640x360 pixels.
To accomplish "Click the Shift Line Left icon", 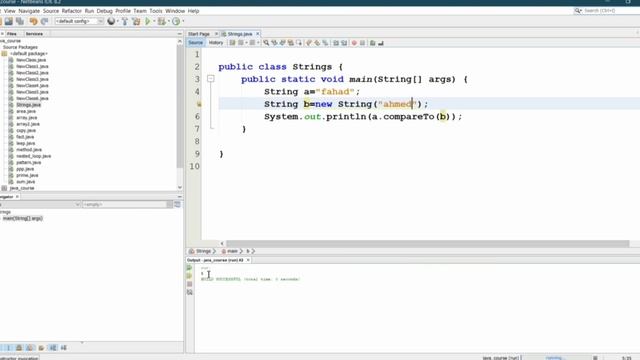I will pyautogui.click(x=336, y=43).
